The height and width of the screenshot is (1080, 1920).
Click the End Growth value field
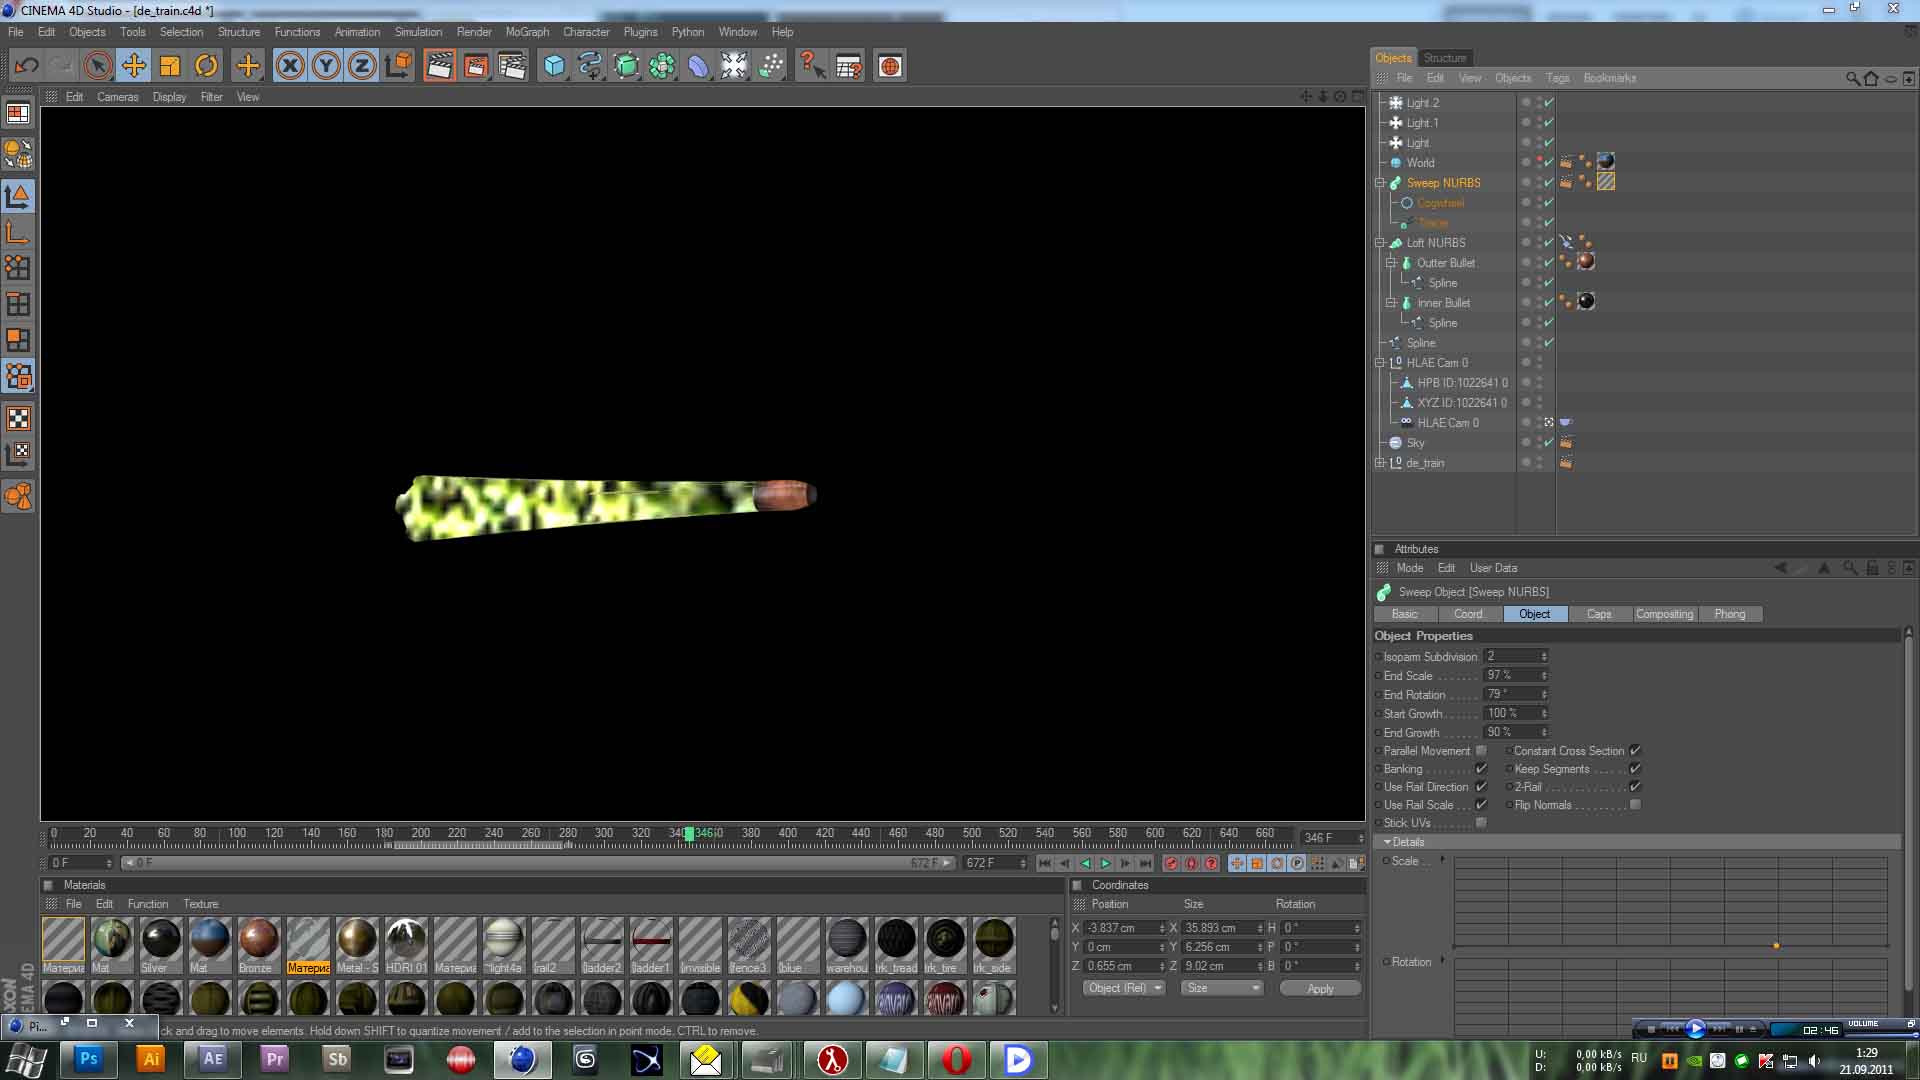[x=1511, y=732]
